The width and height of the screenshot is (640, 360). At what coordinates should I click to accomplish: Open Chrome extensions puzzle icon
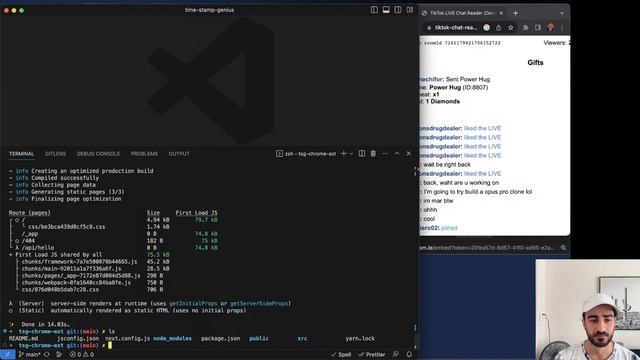coord(526,27)
